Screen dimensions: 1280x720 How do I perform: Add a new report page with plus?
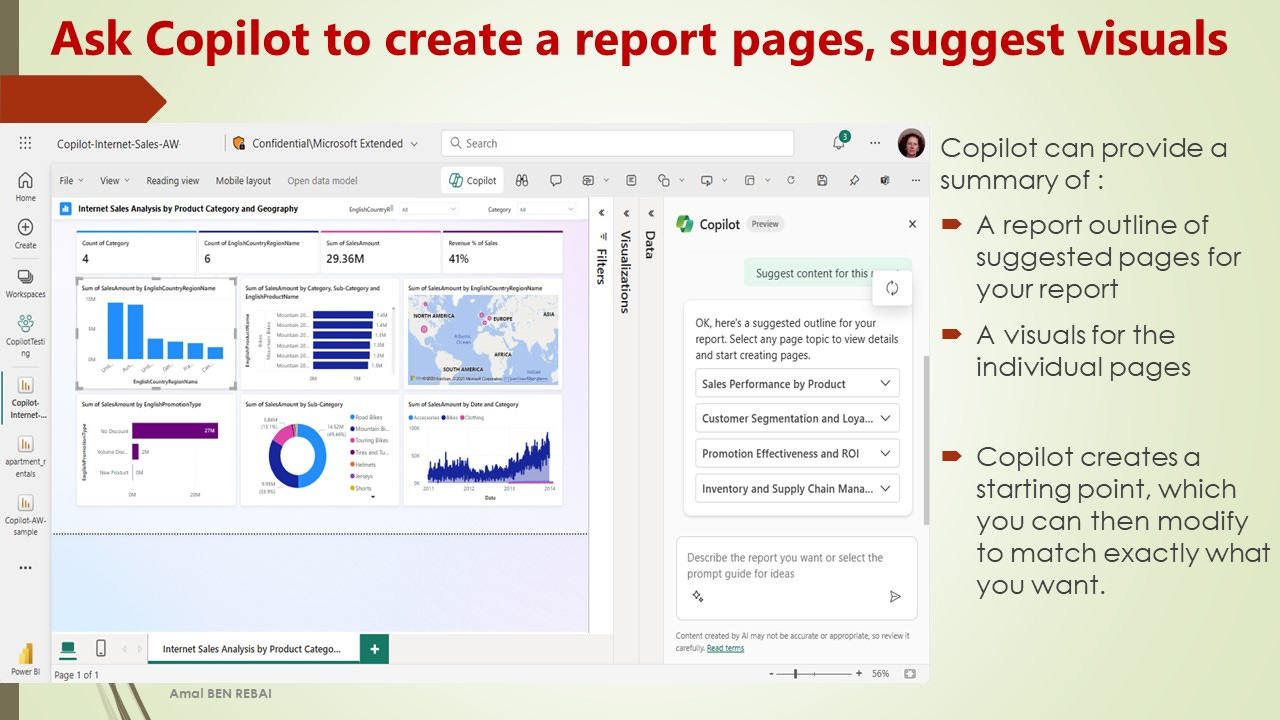374,649
